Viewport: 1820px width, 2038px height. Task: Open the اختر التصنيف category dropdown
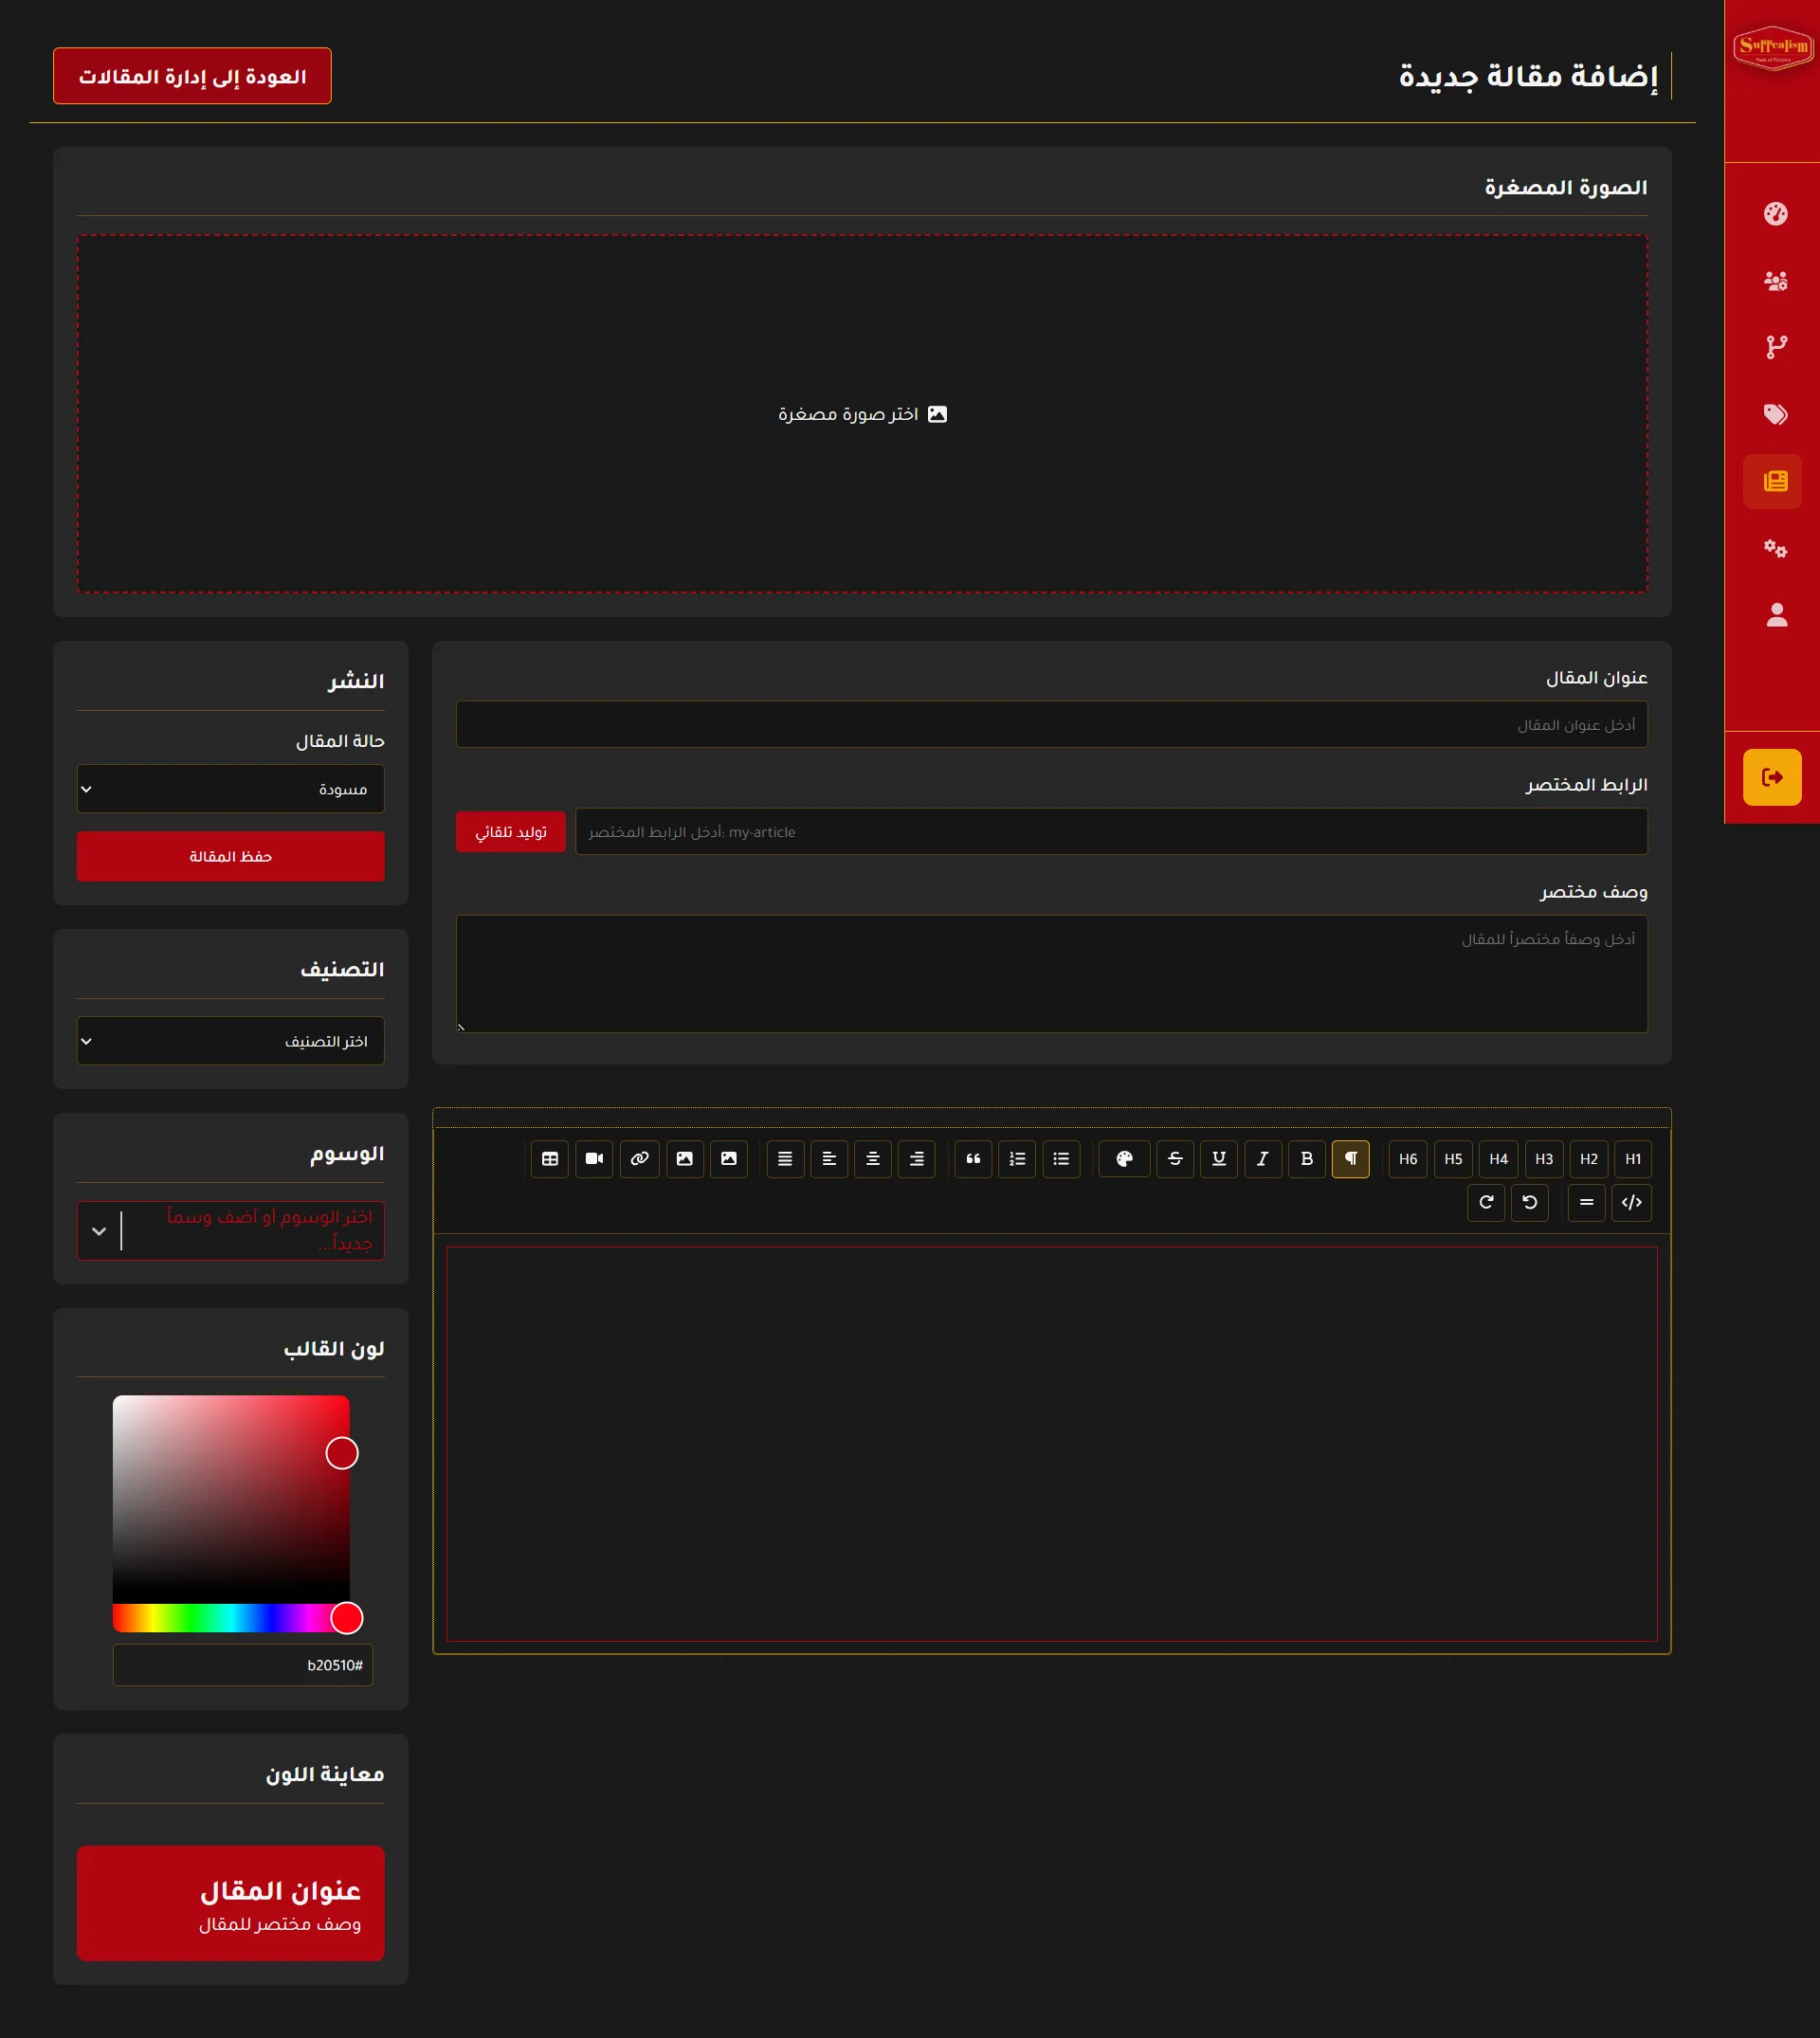coord(230,1041)
